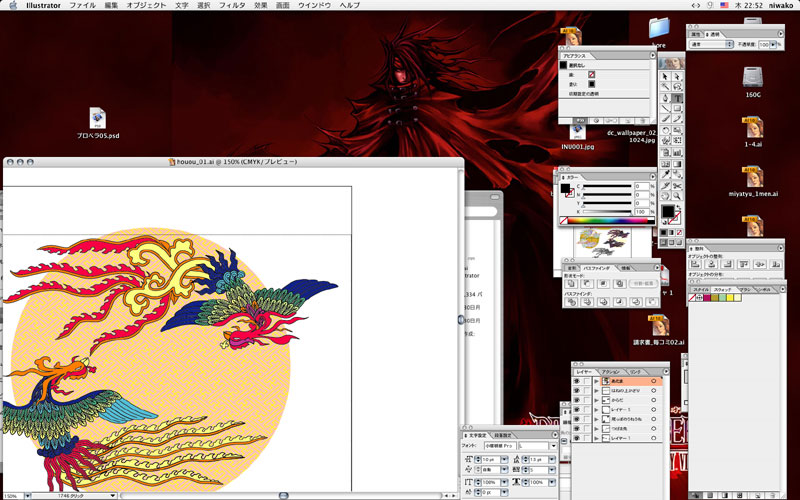Viewport: 800px width, 500px height.
Task: Click the Minus Back icon in Pathfinder
Action: tap(652, 302)
